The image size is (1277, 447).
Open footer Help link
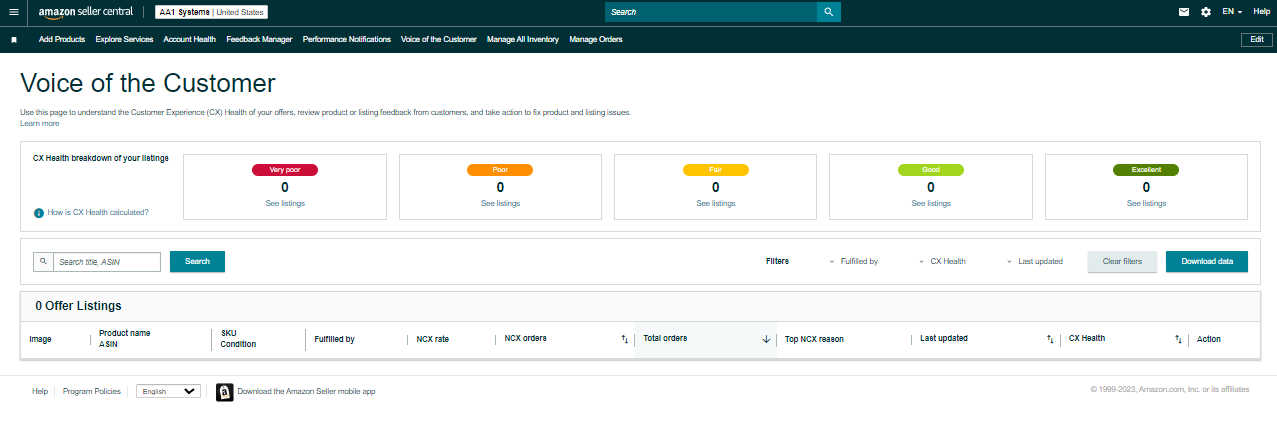click(x=40, y=392)
